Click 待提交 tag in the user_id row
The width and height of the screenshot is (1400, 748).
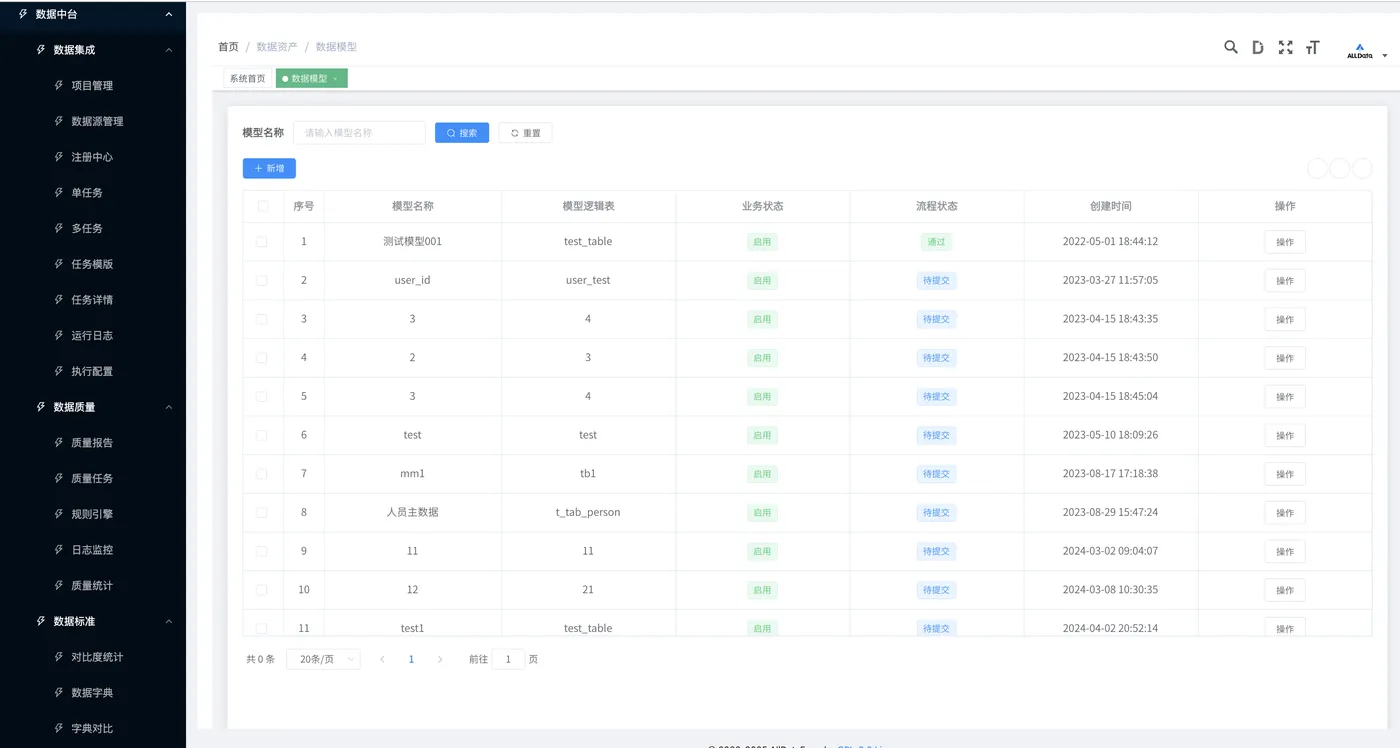[936, 281]
